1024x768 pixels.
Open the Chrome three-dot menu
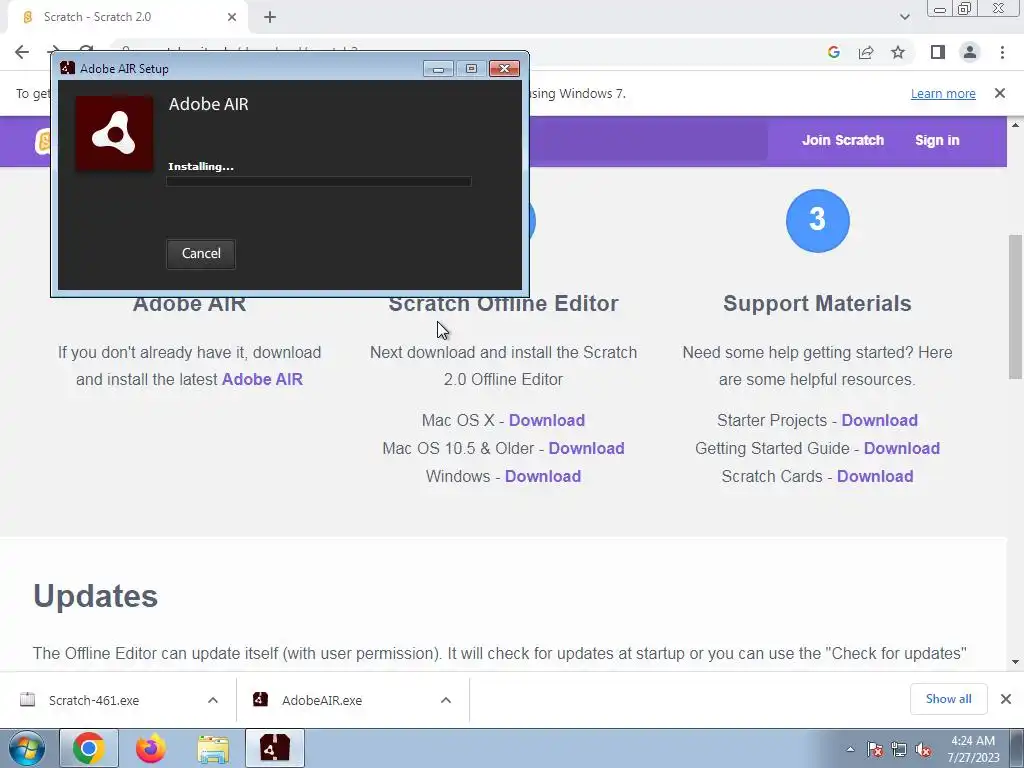1002,52
